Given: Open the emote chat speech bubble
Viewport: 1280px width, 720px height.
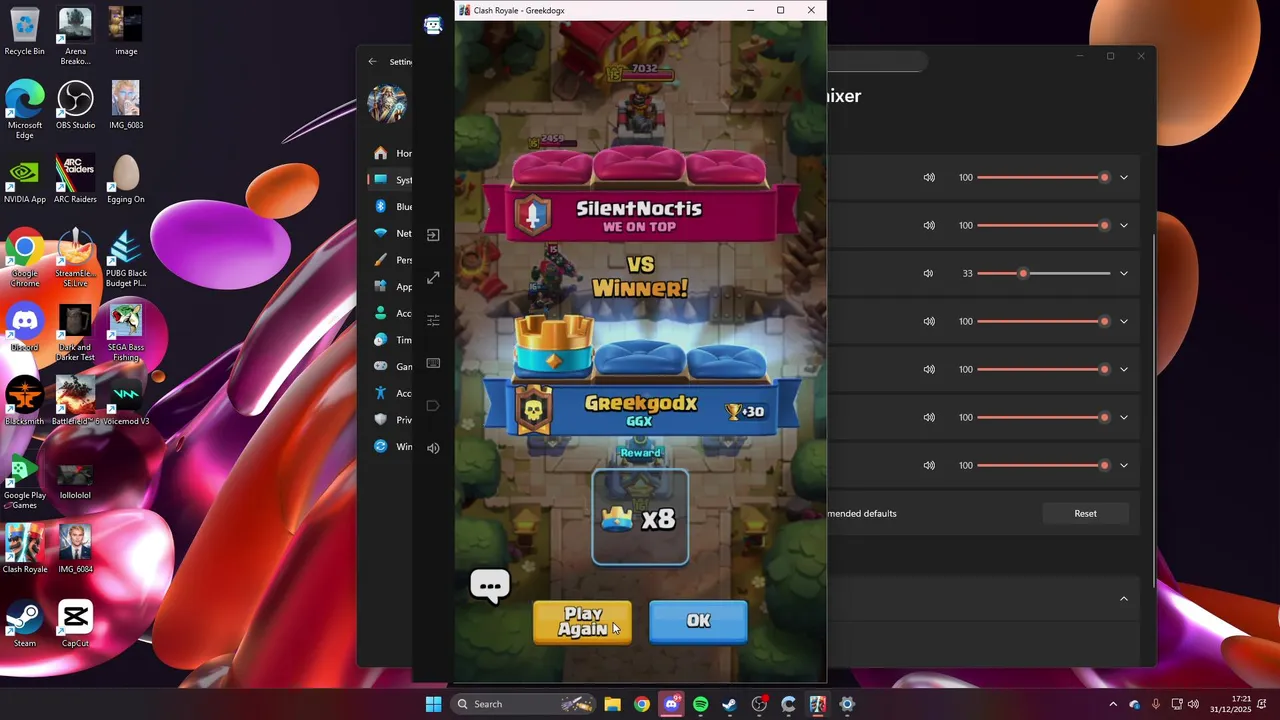Looking at the screenshot, I should coord(490,586).
